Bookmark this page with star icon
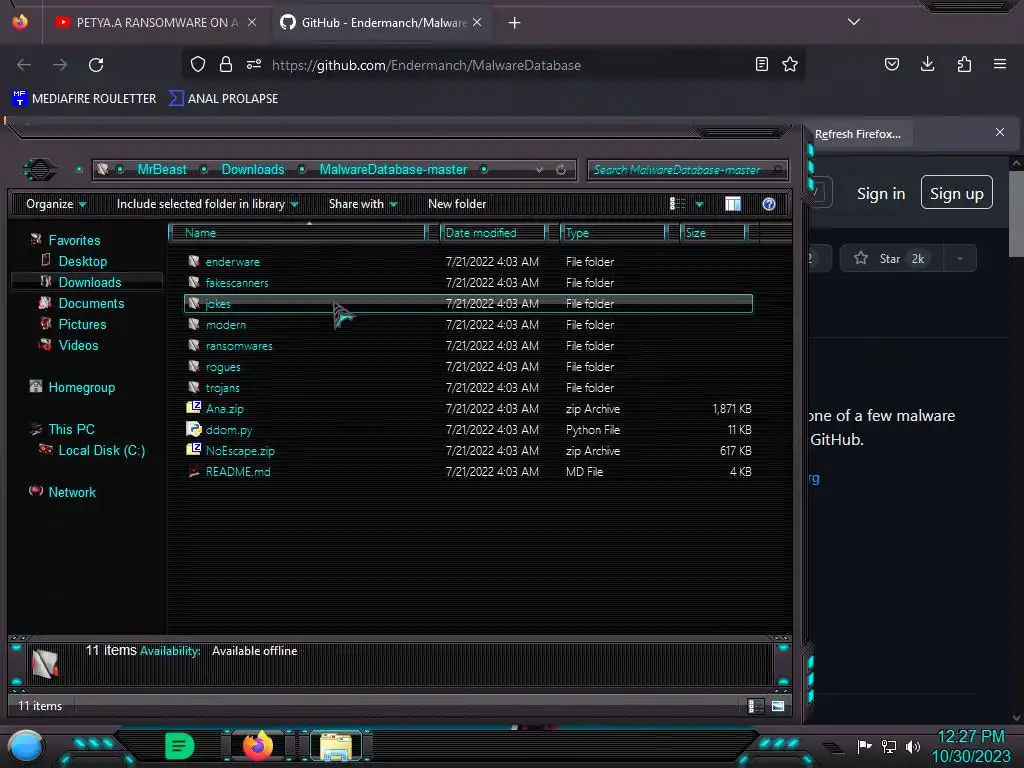The height and width of the screenshot is (768, 1024). [790, 64]
